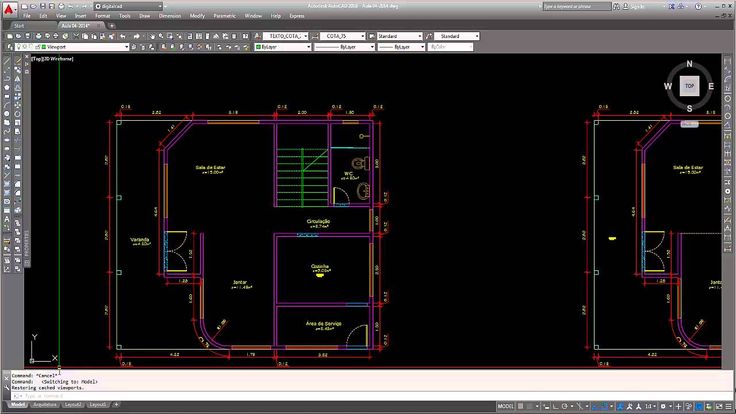
Task: Click the Cut scissors icon
Action: point(76,36)
